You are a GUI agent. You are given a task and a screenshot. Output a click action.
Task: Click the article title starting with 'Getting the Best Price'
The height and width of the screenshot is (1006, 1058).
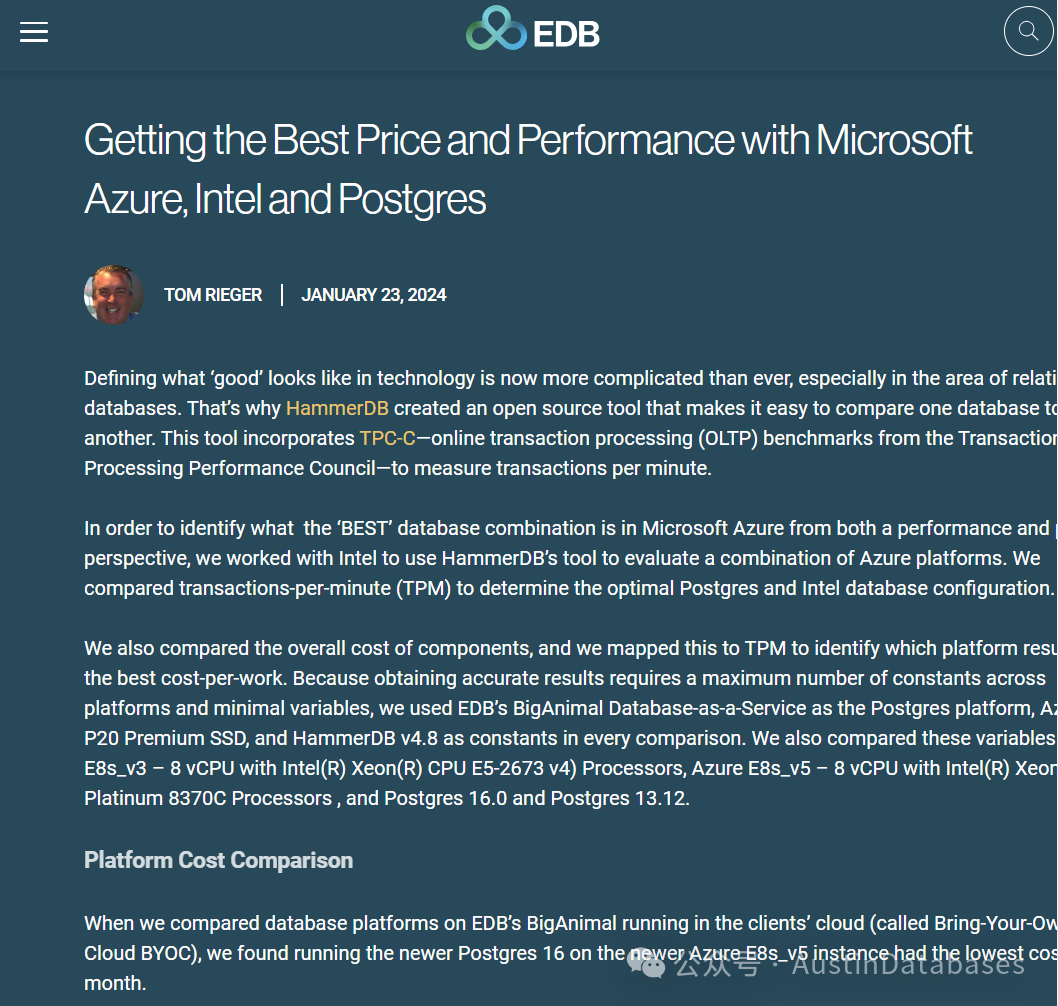(528, 169)
